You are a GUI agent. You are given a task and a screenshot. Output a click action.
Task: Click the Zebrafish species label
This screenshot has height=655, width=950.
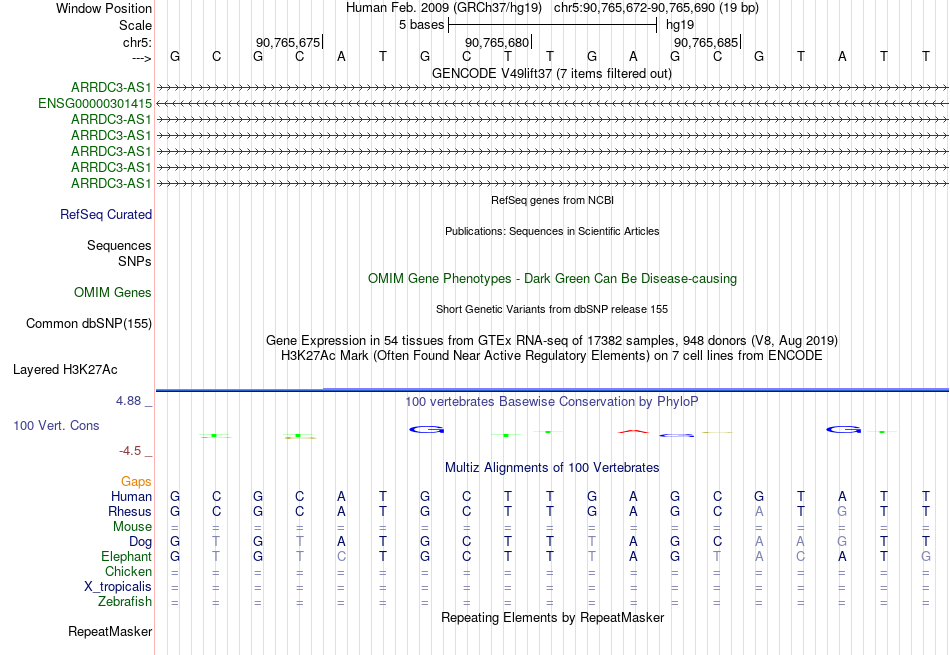point(125,602)
